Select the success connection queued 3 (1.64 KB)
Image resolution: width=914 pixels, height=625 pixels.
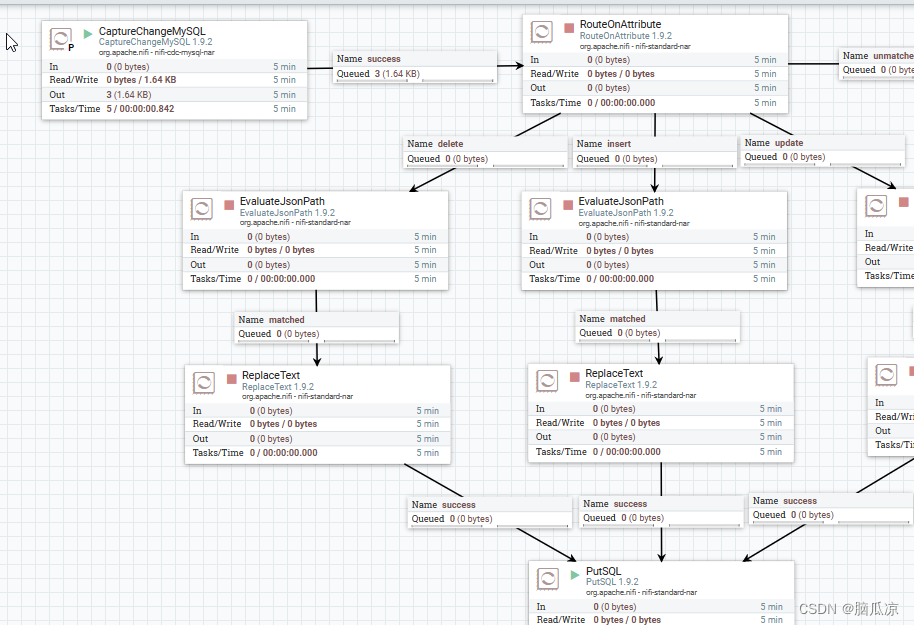(416, 67)
